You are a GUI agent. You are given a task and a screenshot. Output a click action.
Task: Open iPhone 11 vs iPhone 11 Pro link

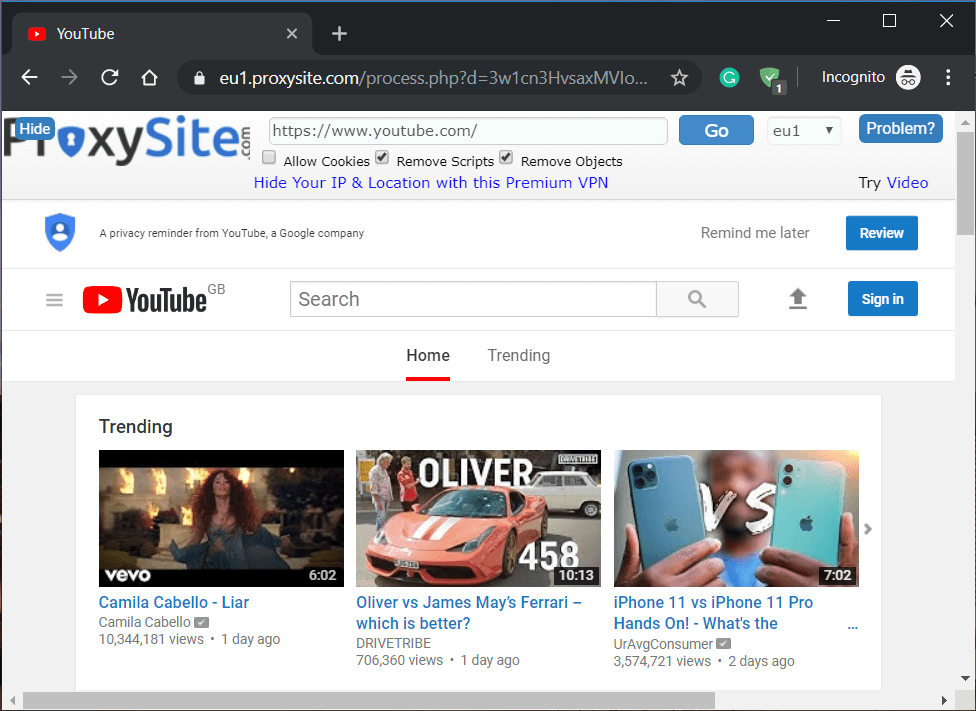click(713, 613)
